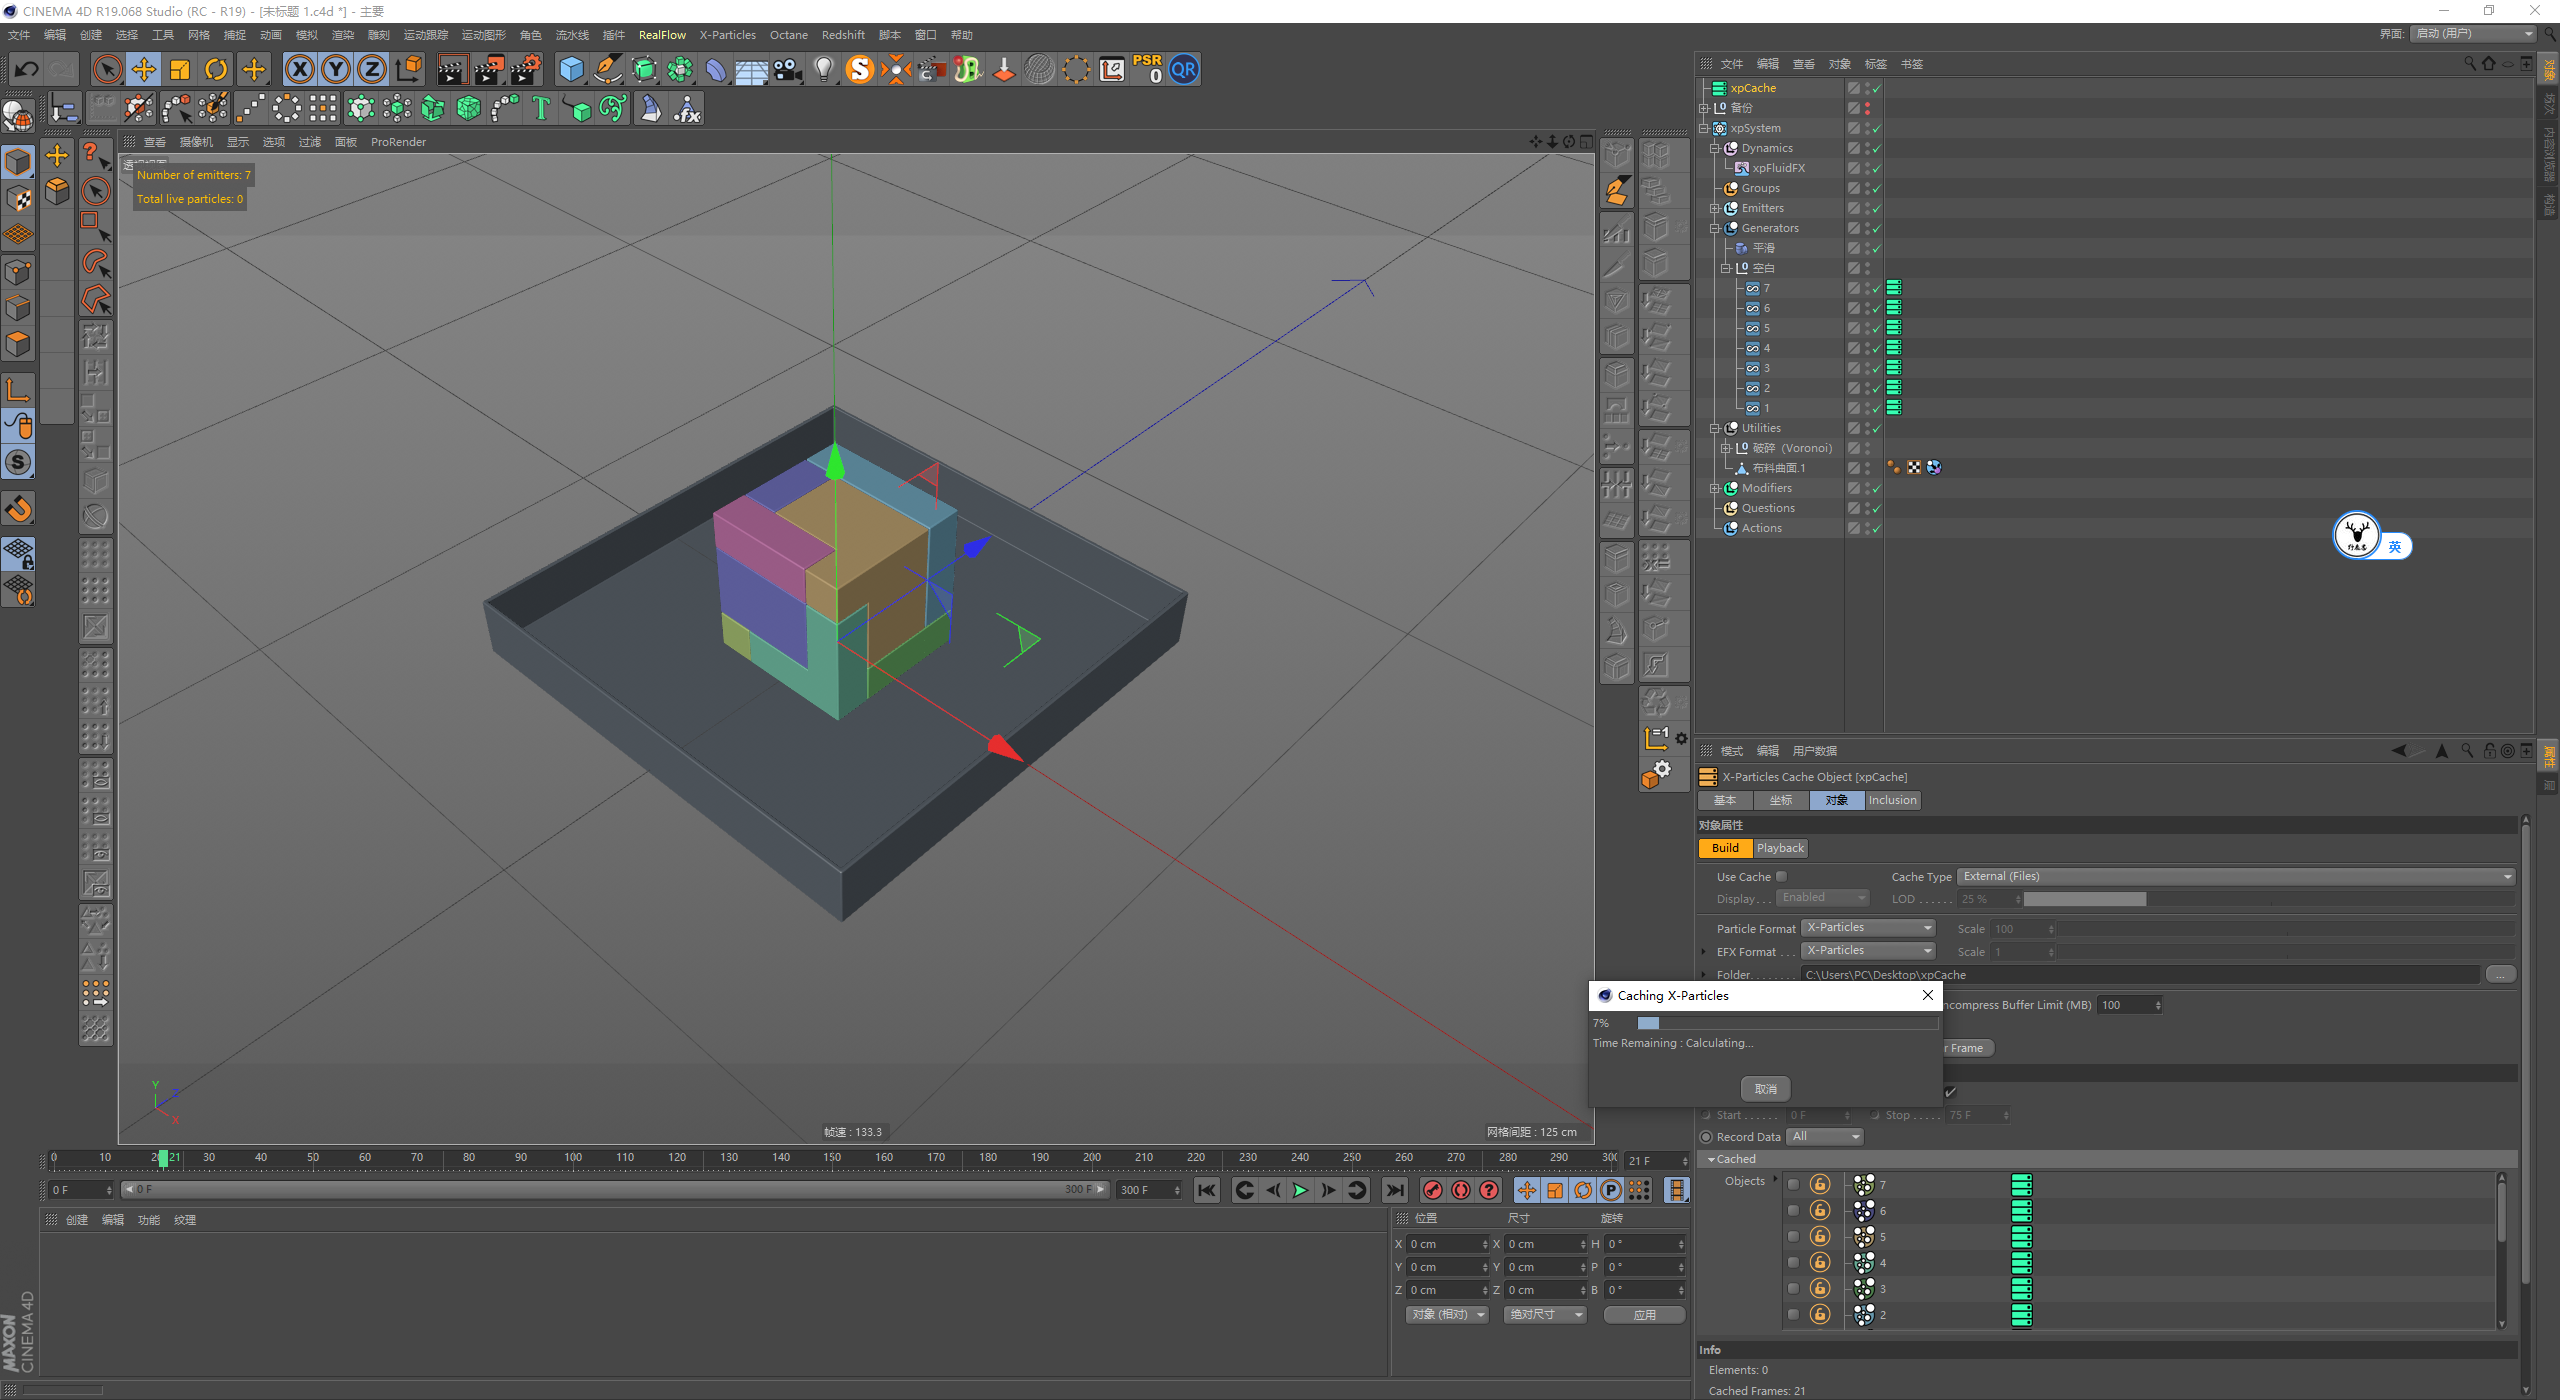This screenshot has width=2560, height=1400.
Task: Open the Particle Format dropdown
Action: pos(1868,928)
